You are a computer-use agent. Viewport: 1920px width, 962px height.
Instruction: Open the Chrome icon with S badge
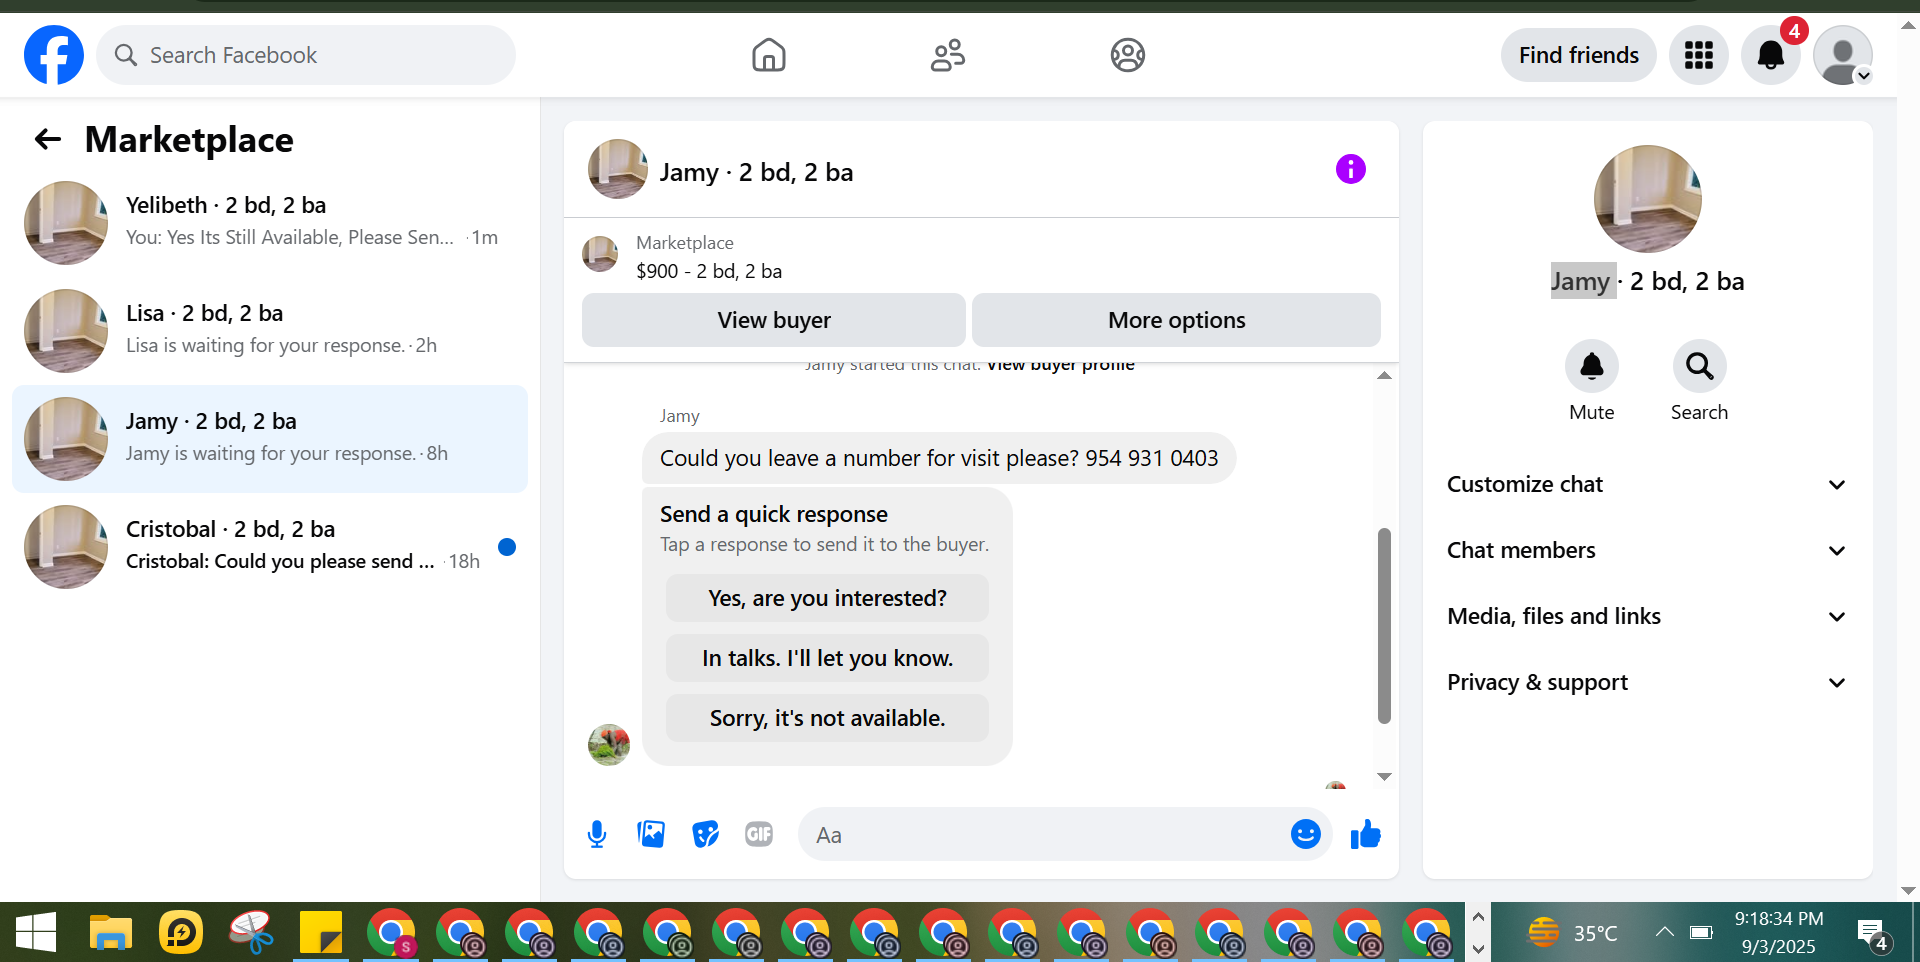(391, 933)
